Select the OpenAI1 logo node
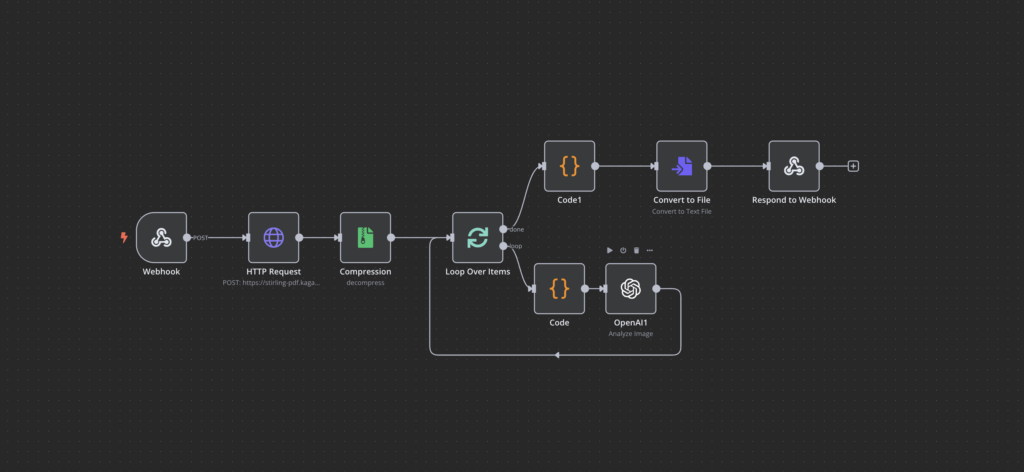 click(631, 289)
